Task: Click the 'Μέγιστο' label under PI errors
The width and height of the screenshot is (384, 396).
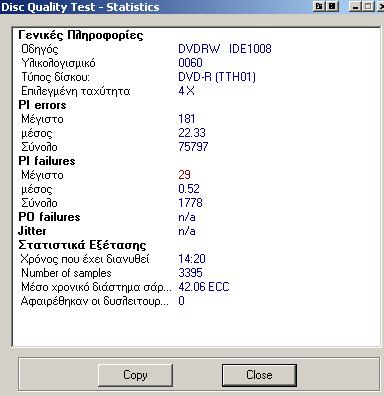Action: [42, 119]
